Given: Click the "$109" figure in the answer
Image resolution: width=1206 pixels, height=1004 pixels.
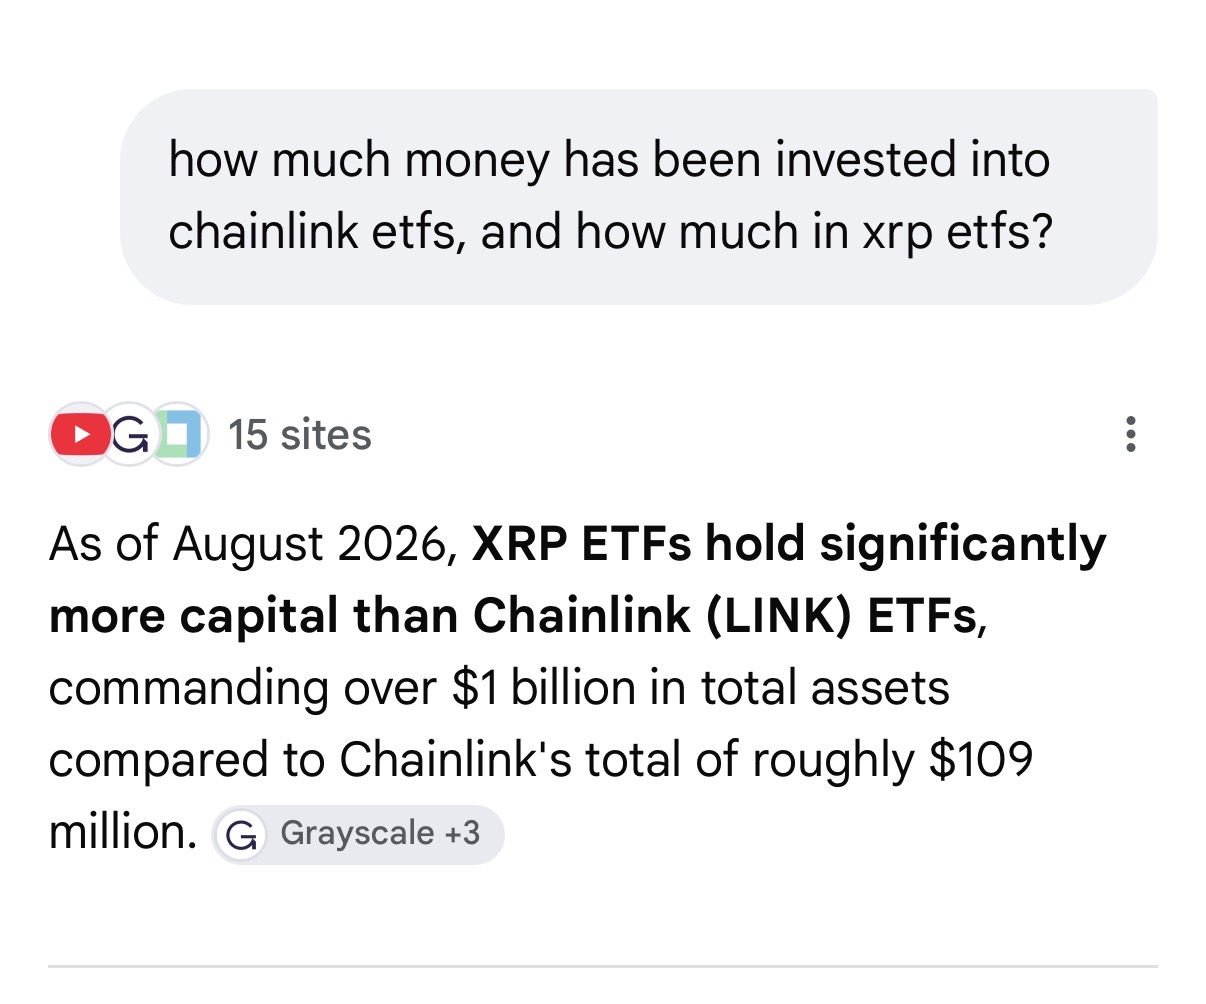Looking at the screenshot, I should 980,760.
